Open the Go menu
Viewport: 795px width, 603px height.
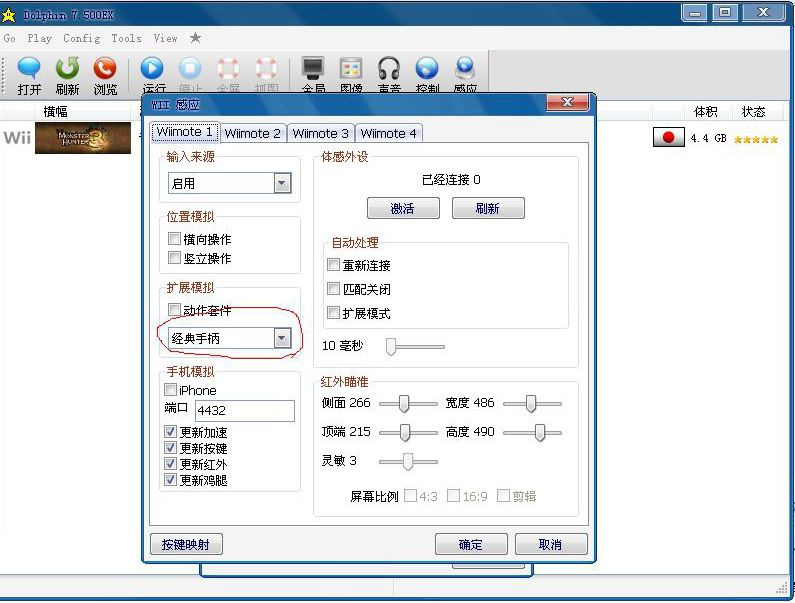[10, 38]
